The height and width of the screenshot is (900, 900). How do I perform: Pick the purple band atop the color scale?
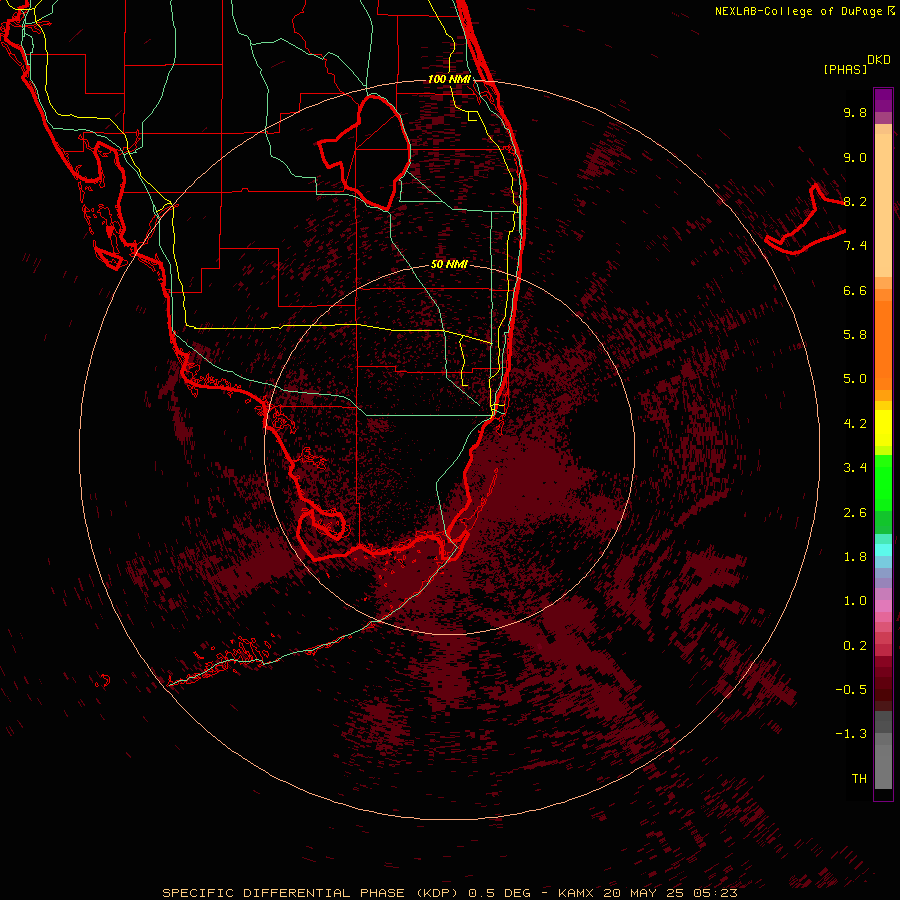tap(883, 100)
